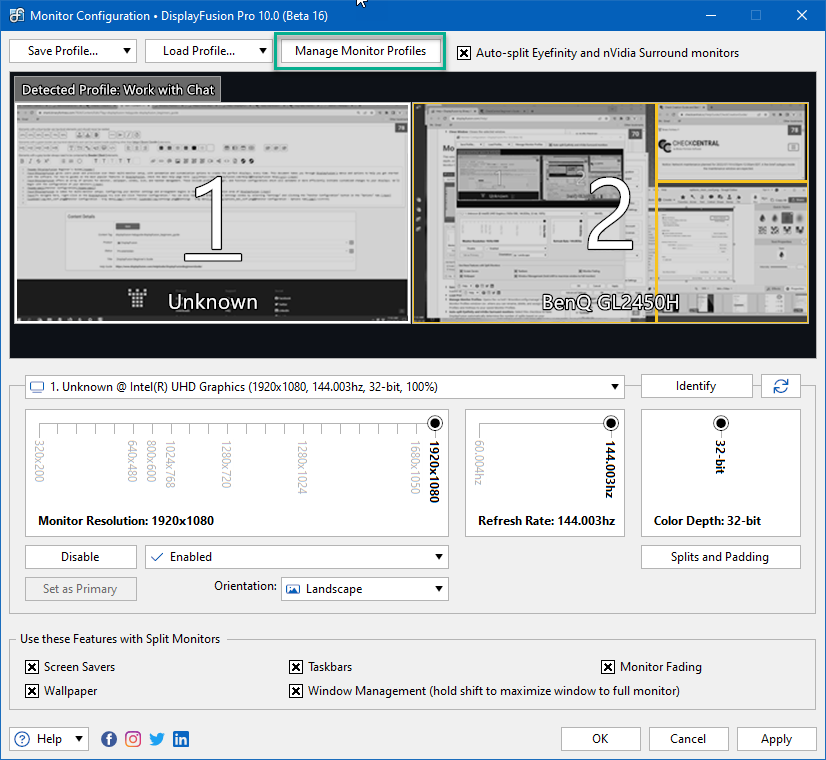Screen dimensions: 826x760
Task: Expand the monitor selector dropdown
Action: (x=614, y=387)
